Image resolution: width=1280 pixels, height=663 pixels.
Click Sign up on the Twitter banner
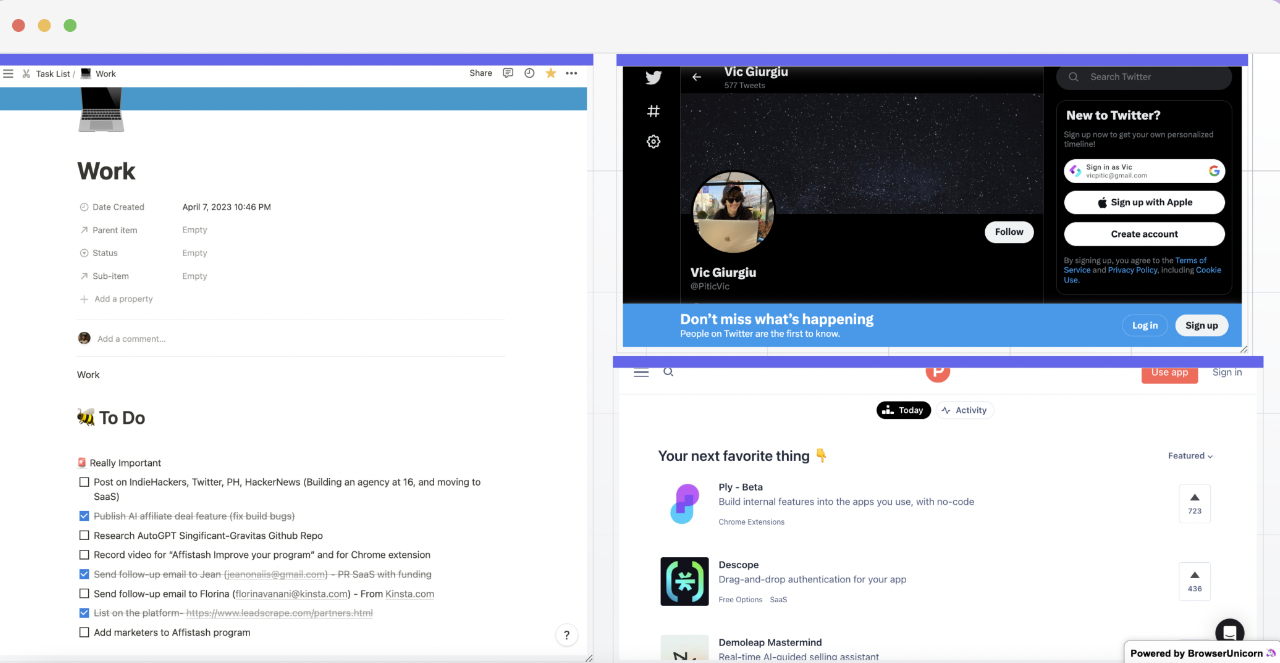(x=1201, y=325)
